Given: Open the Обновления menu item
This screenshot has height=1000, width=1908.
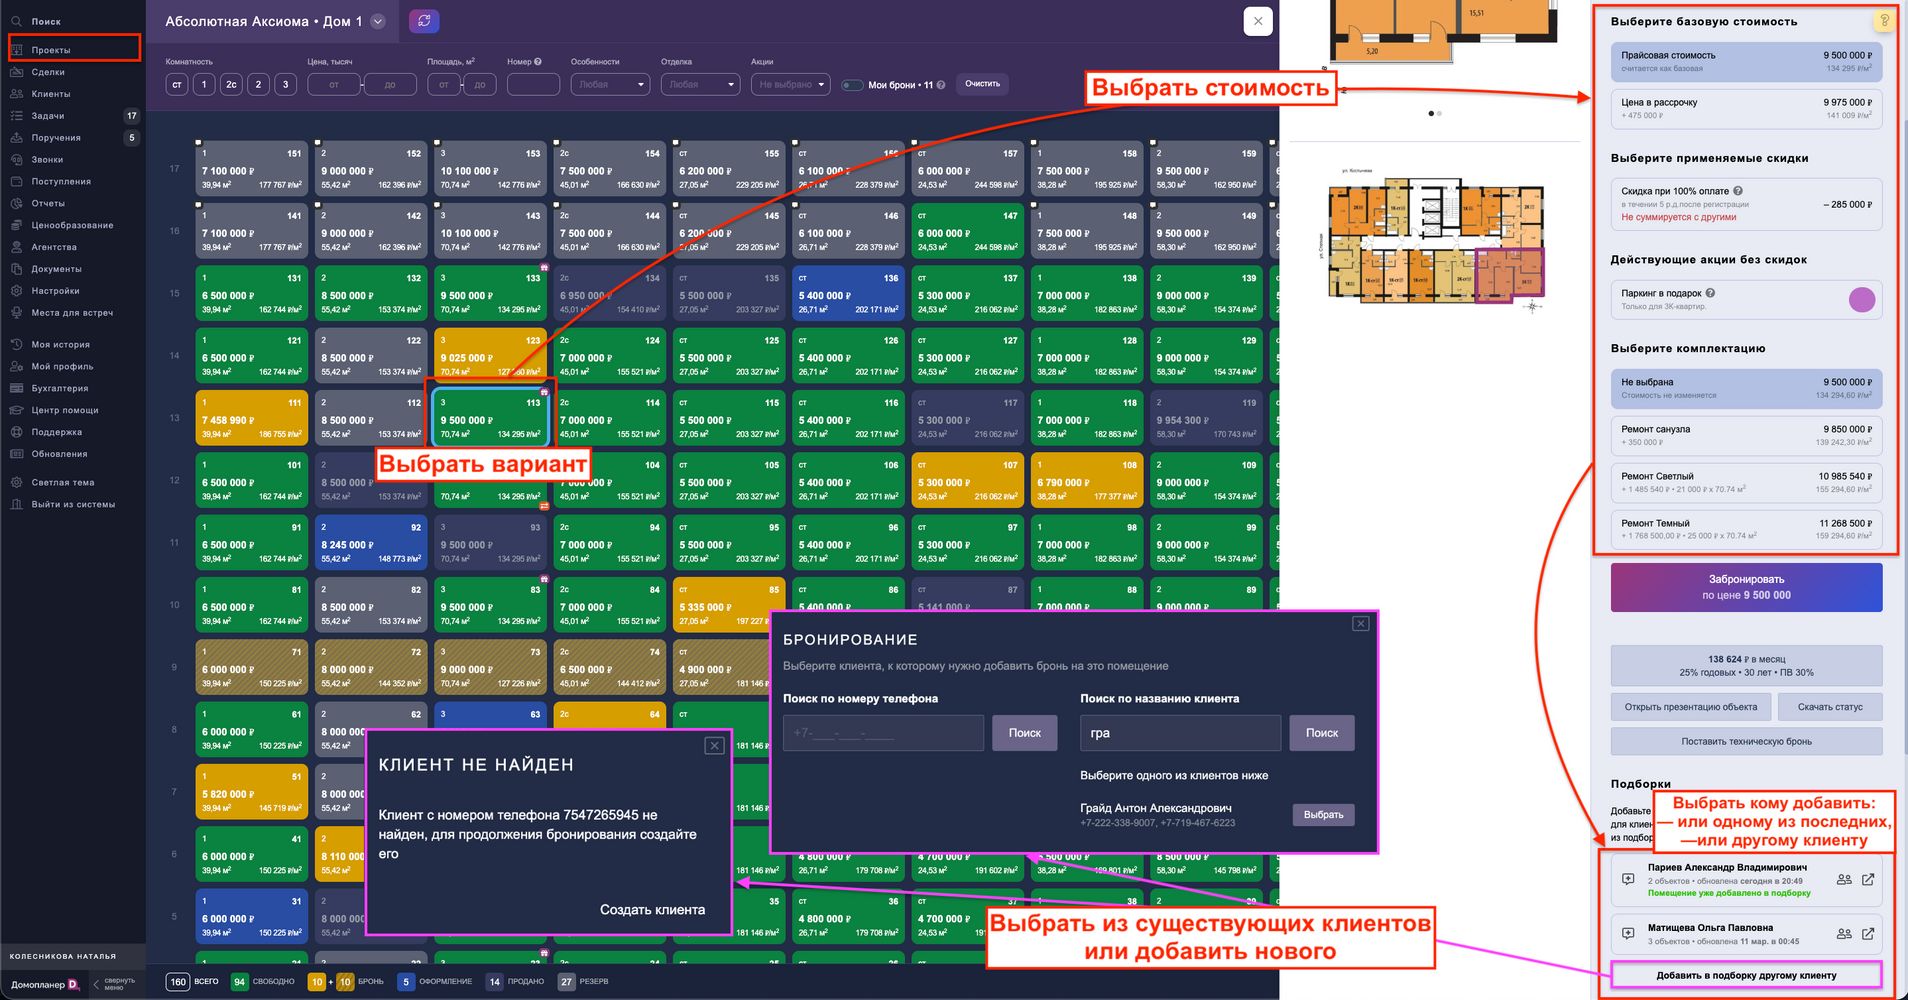Looking at the screenshot, I should [x=60, y=454].
